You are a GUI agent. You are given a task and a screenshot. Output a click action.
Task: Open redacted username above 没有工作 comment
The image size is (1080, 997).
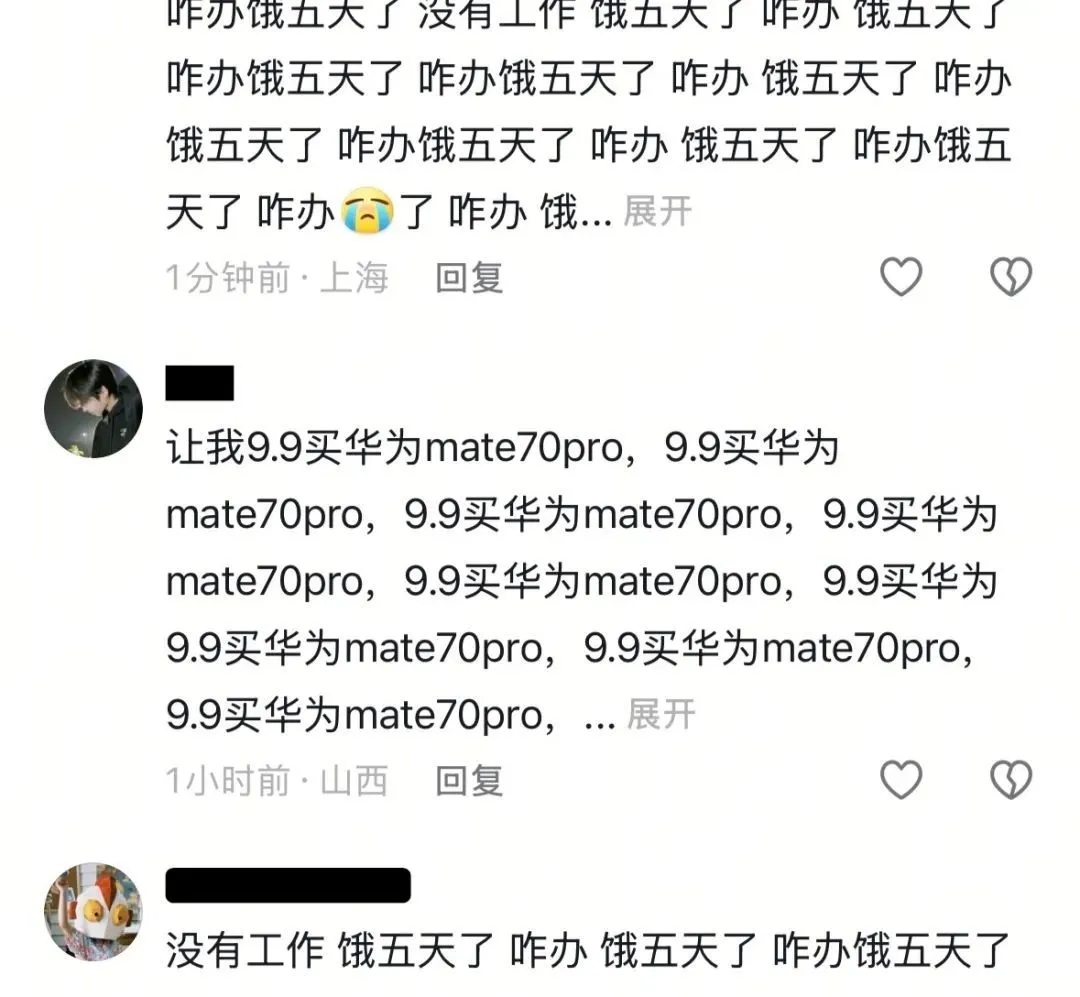[288, 885]
